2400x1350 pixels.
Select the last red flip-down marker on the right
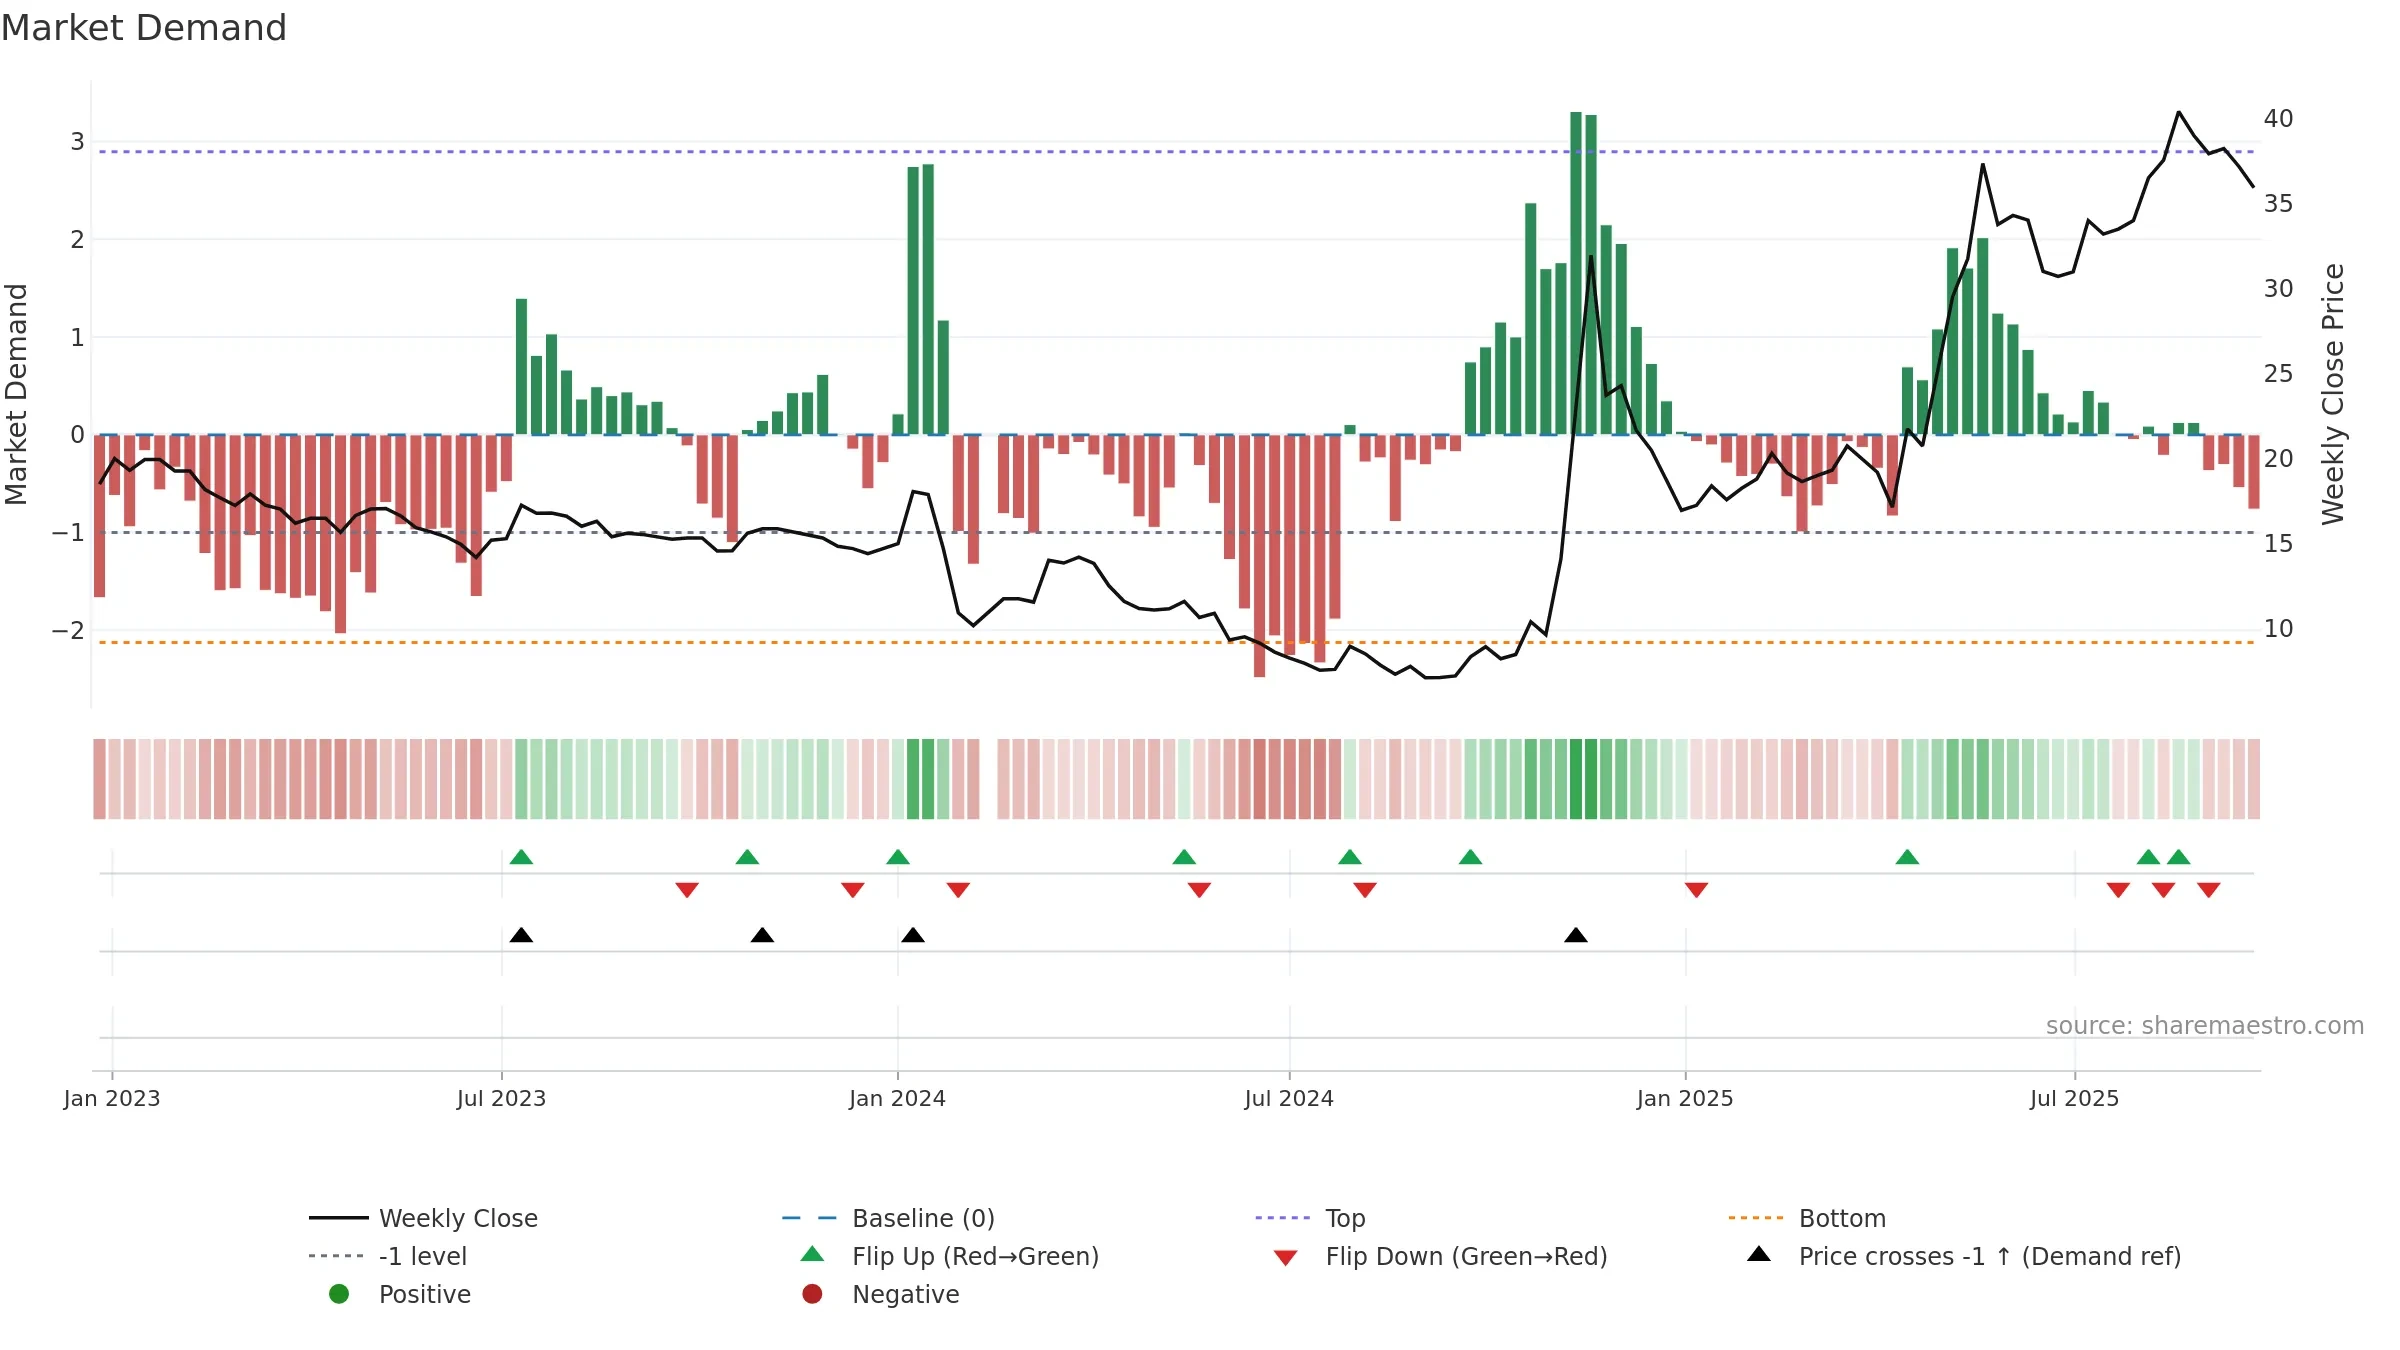pyautogui.click(x=2209, y=890)
